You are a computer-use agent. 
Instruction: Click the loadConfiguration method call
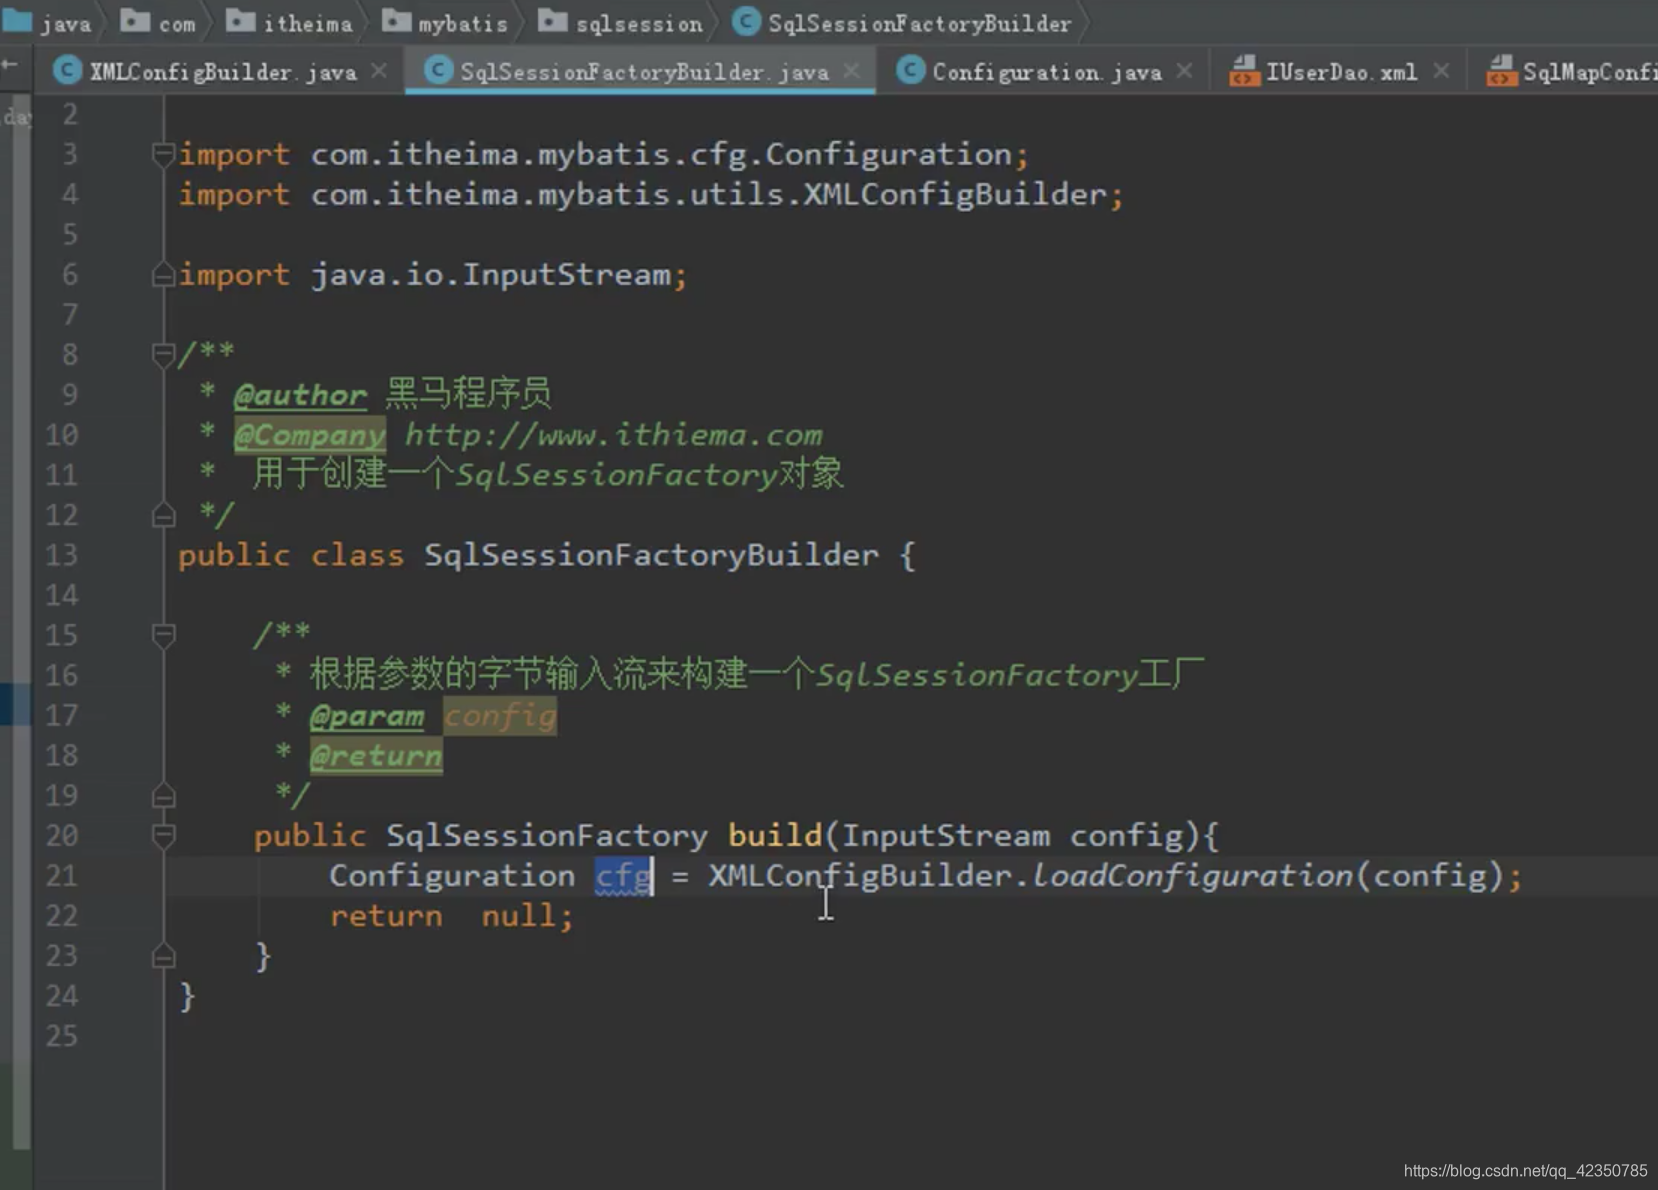(1192, 876)
